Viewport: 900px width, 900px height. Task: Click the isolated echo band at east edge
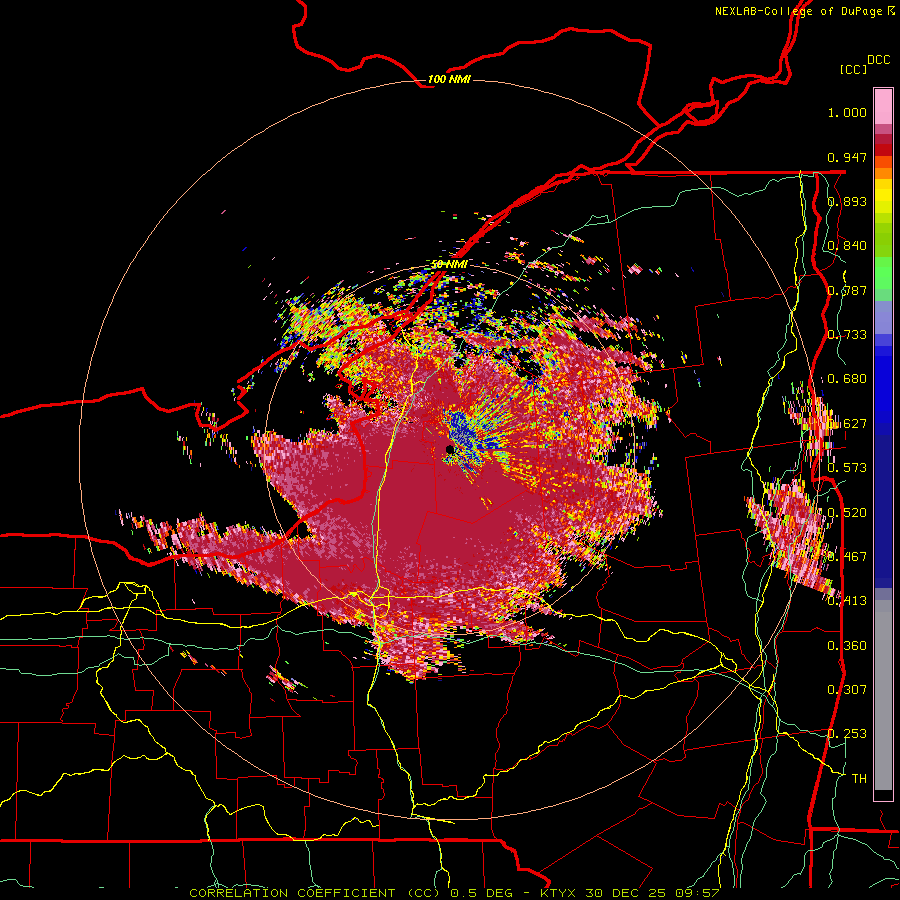pyautogui.click(x=795, y=540)
